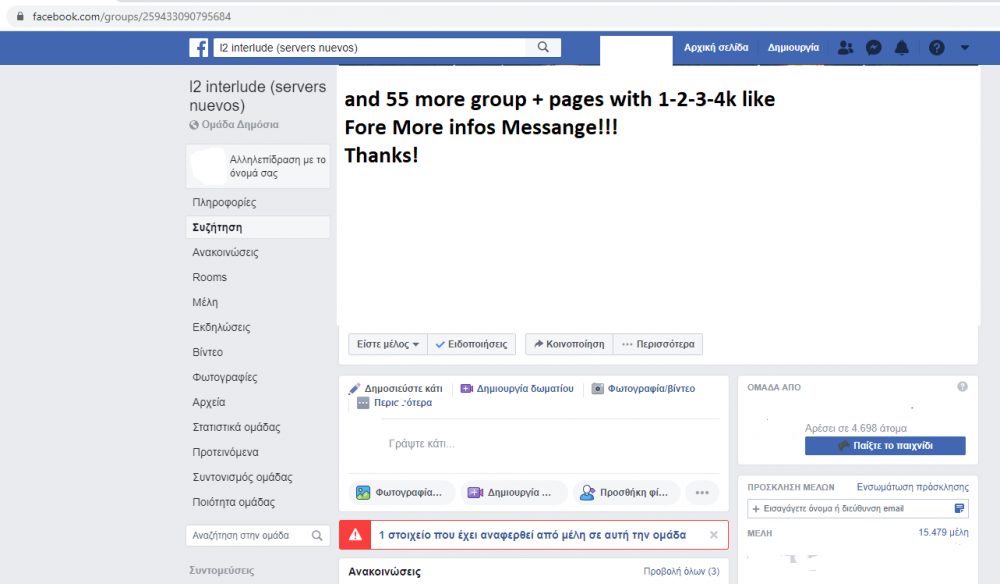Screen dimensions: 1000x584
Task: Open the Είστε μέλος dropdown
Action: point(388,344)
